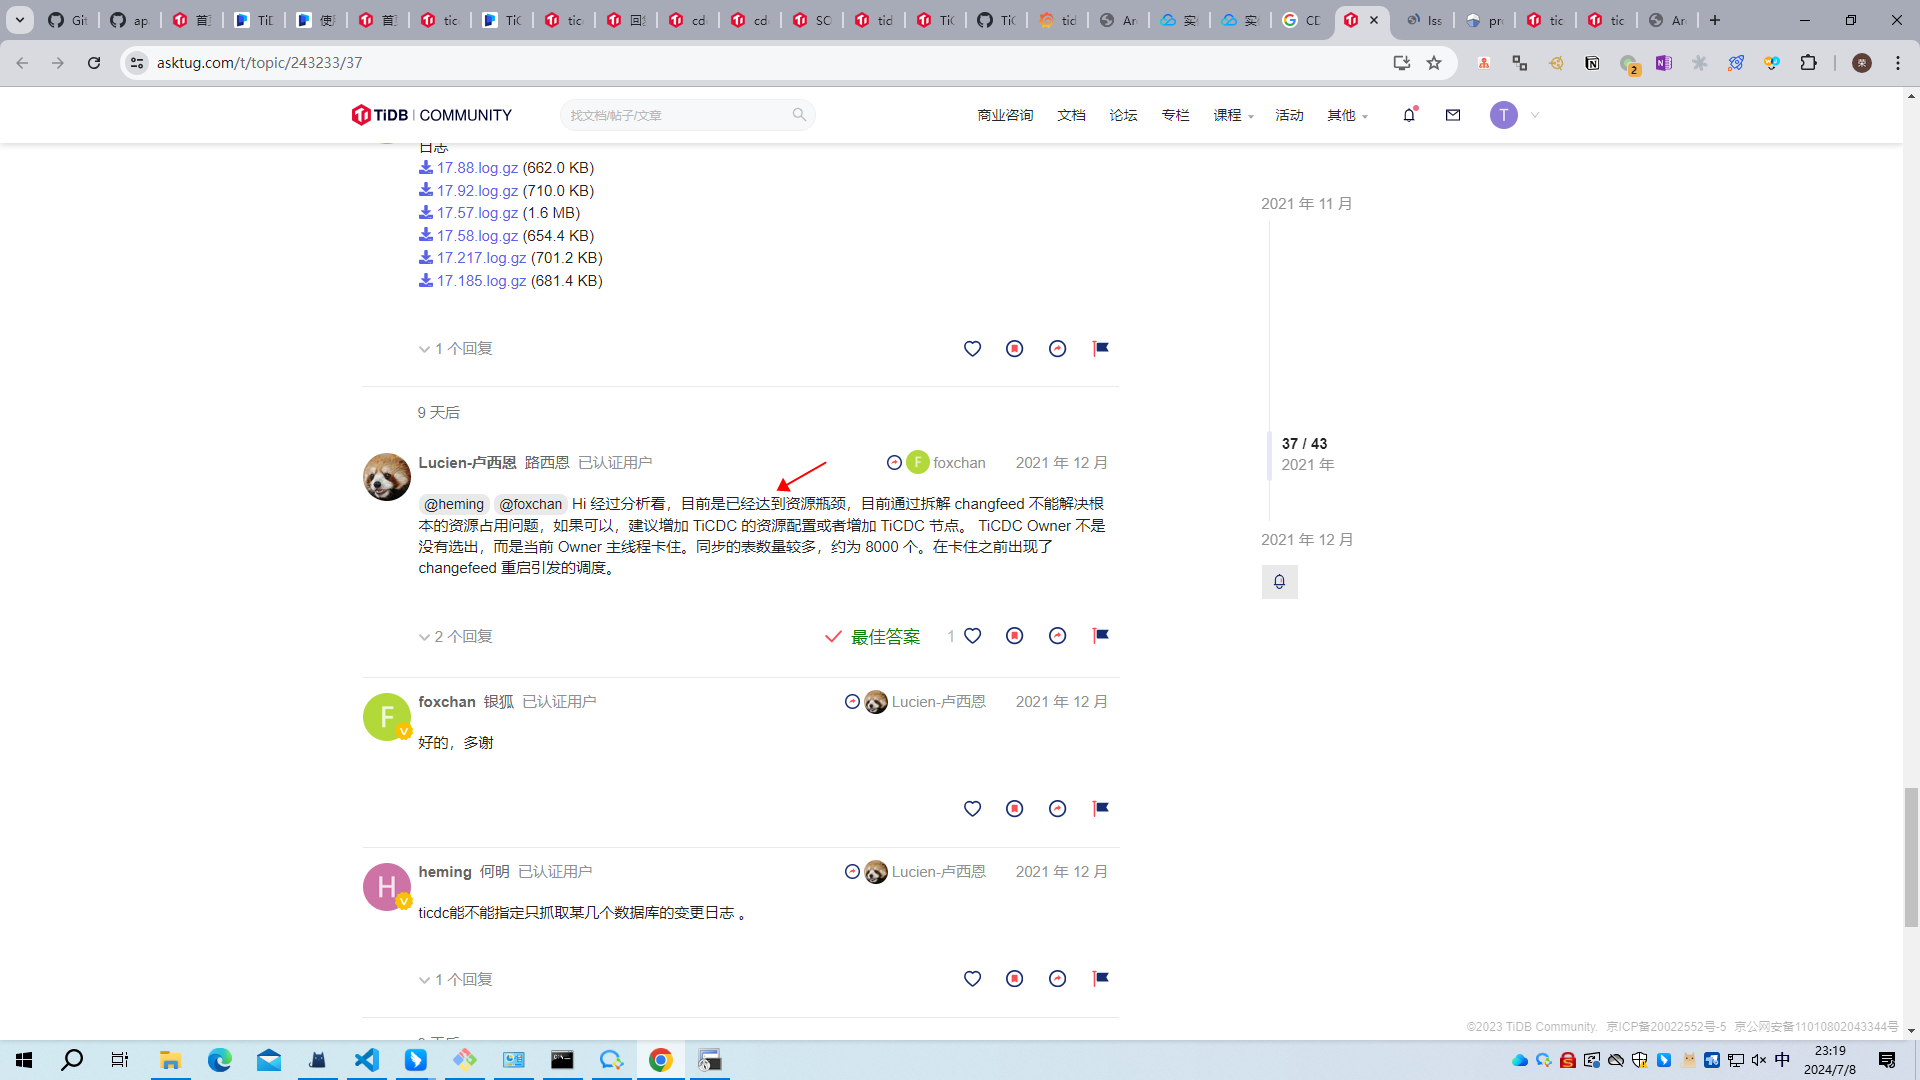The image size is (1920, 1080).
Task: Jump to 2021 年 11 月 on timeline
Action: [x=1306, y=204]
